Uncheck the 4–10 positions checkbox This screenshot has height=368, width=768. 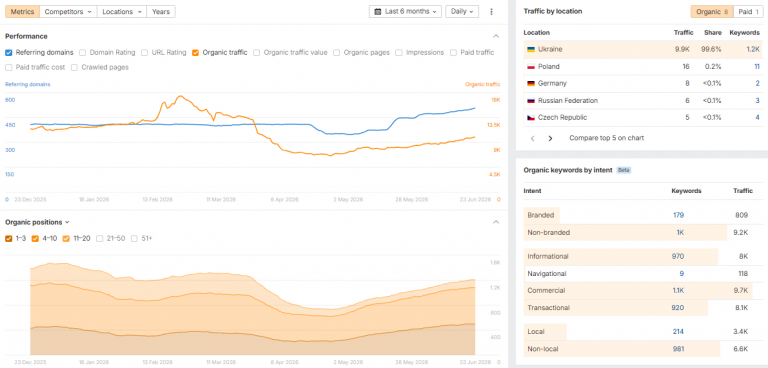tap(35, 239)
